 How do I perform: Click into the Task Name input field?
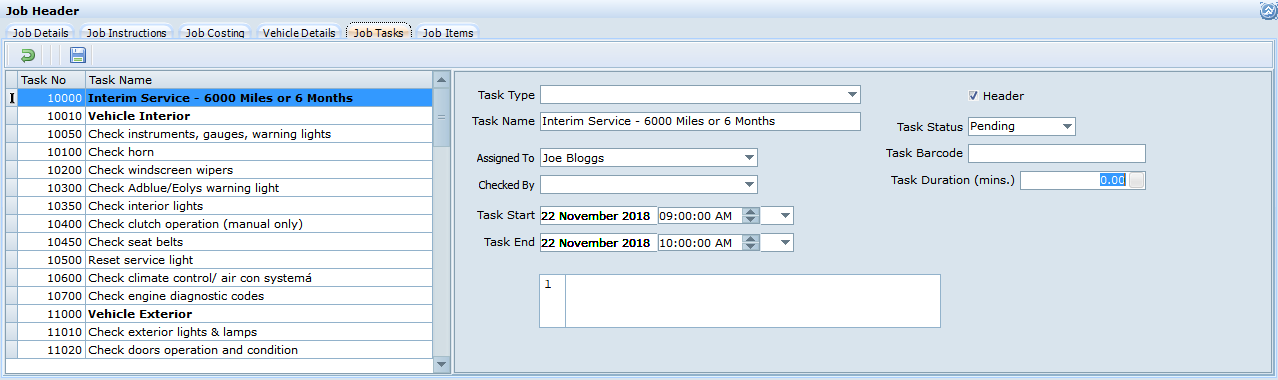coord(700,122)
